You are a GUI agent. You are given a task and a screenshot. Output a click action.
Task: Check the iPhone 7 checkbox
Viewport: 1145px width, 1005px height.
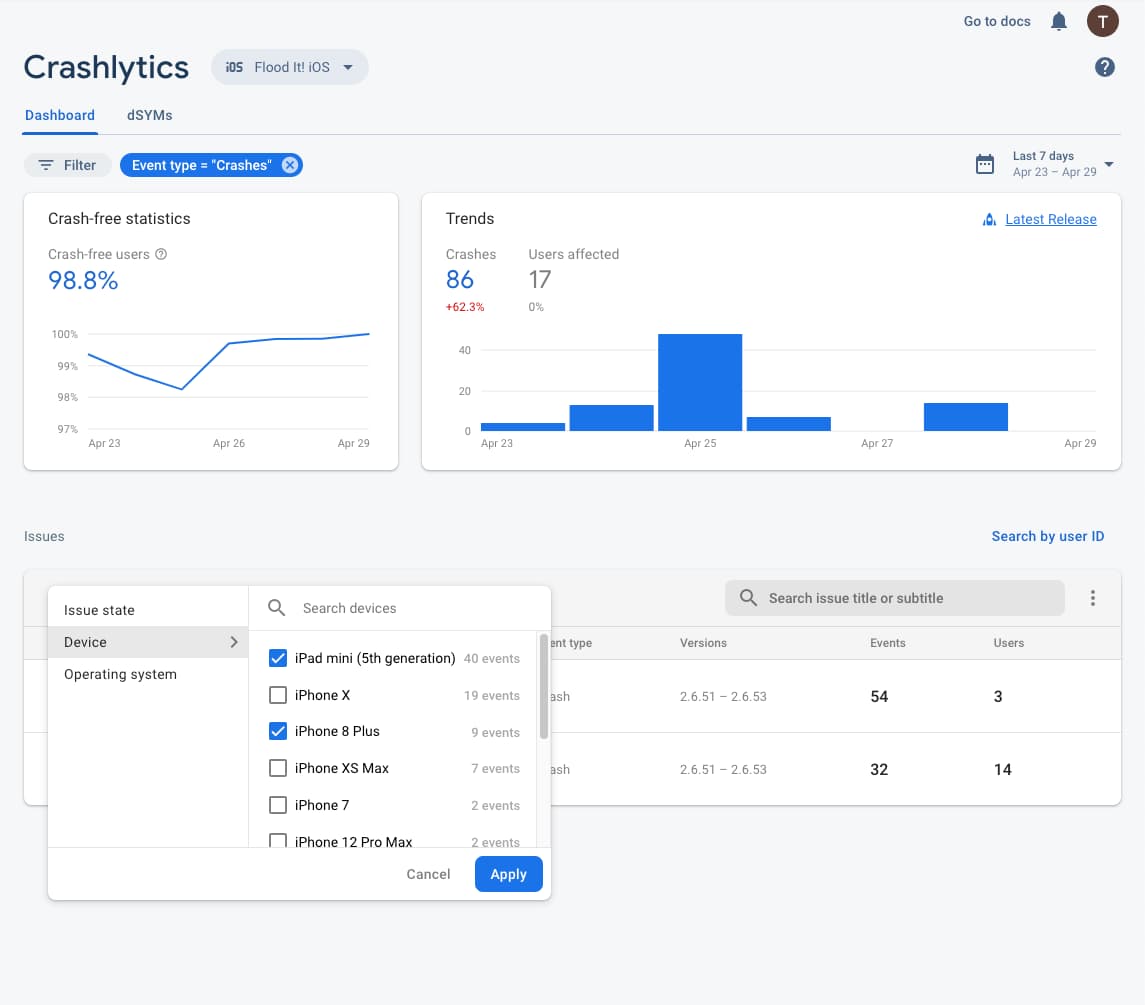[277, 805]
